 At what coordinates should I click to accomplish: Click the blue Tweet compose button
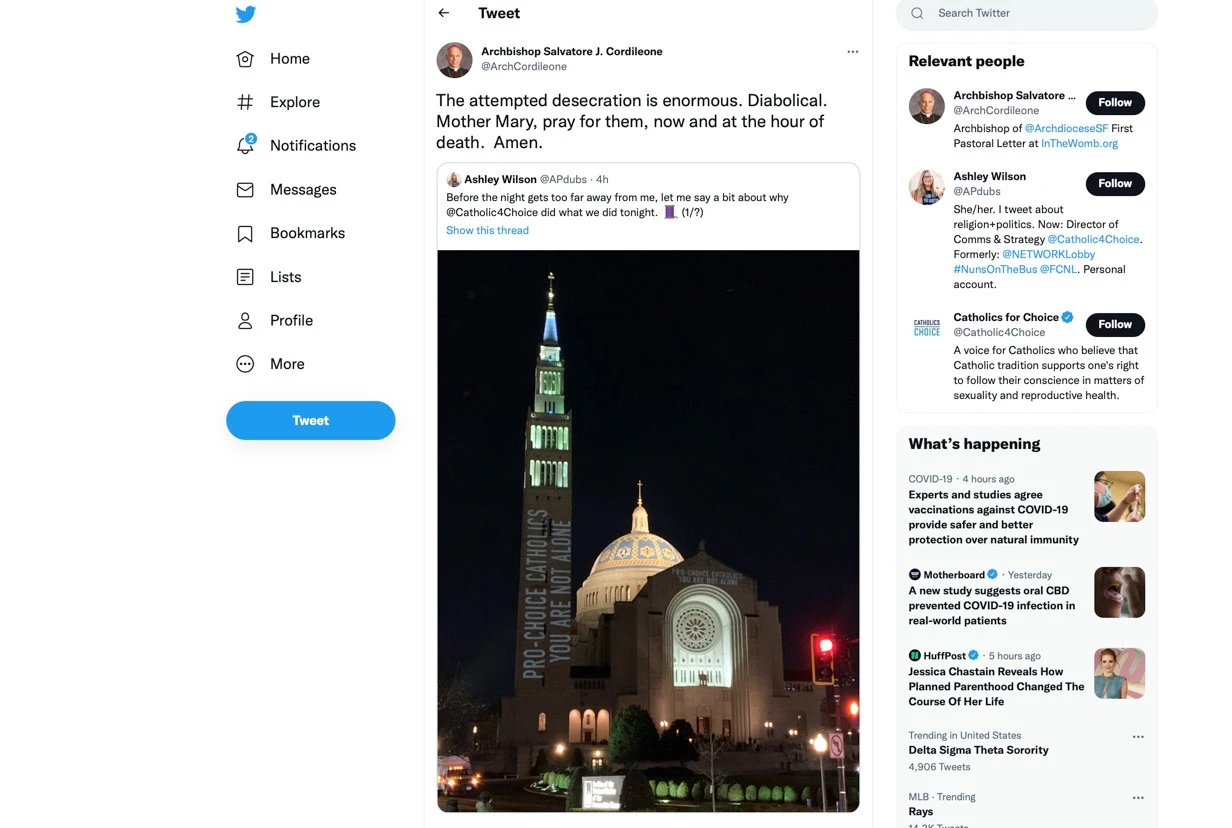(x=310, y=421)
